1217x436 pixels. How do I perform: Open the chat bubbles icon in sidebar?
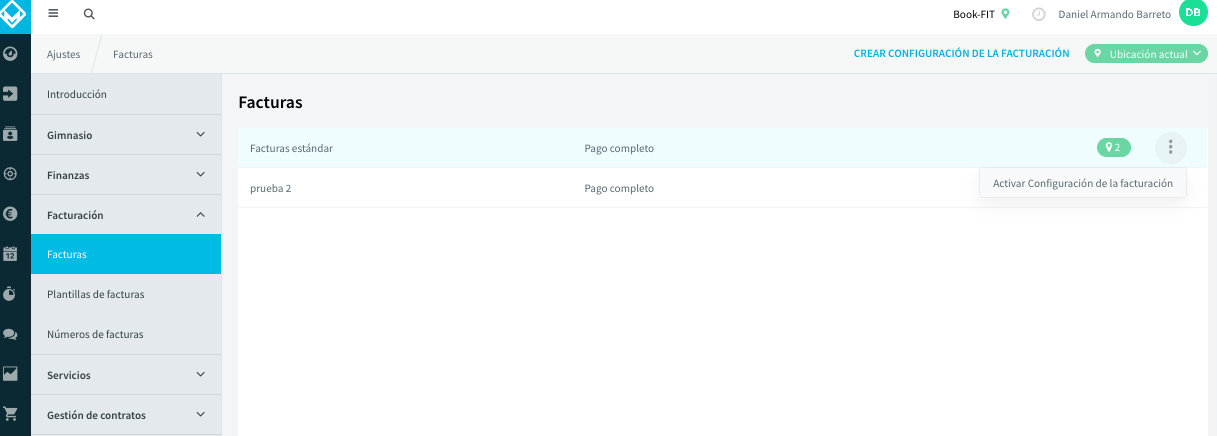(11, 334)
